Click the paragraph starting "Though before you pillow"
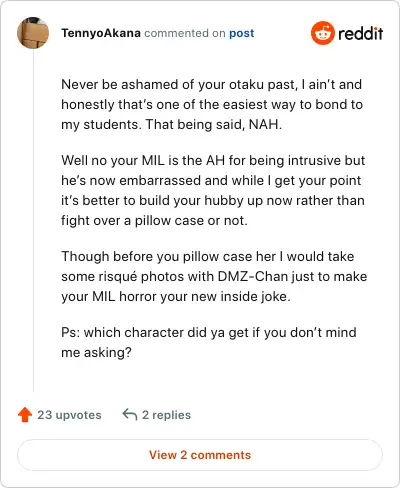Image resolution: width=400 pixels, height=488 pixels. click(214, 276)
